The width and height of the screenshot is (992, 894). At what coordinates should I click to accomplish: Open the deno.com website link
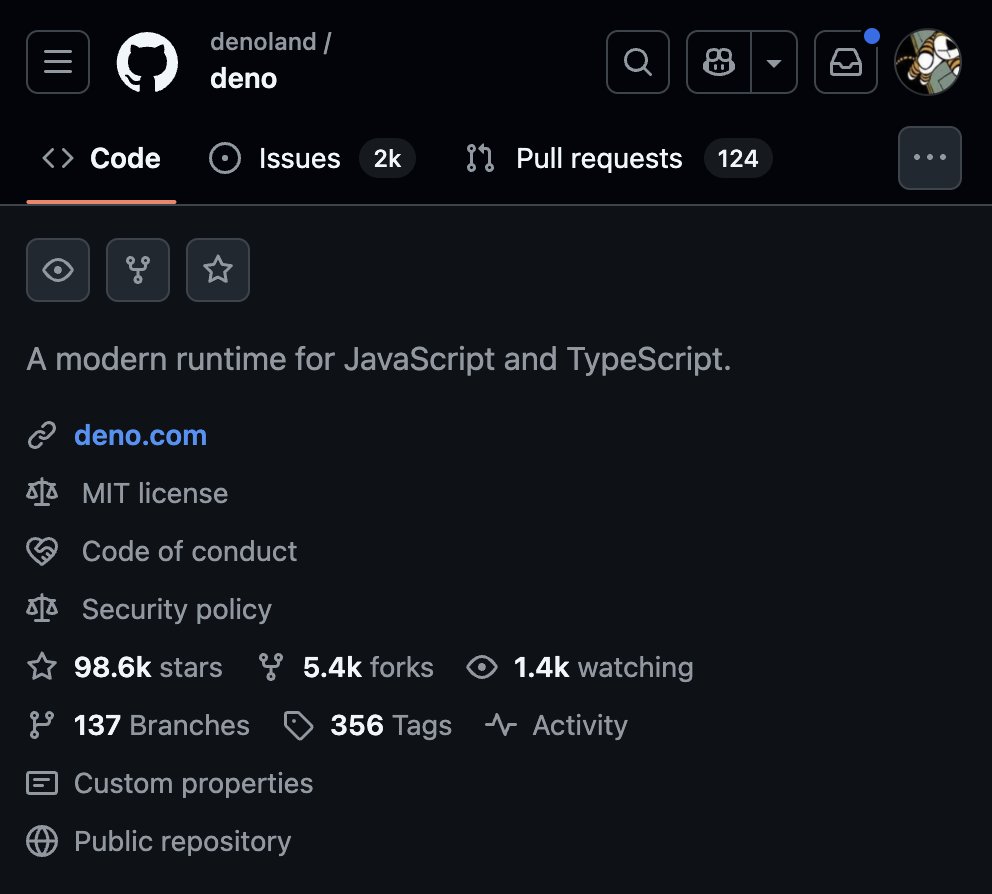point(140,435)
